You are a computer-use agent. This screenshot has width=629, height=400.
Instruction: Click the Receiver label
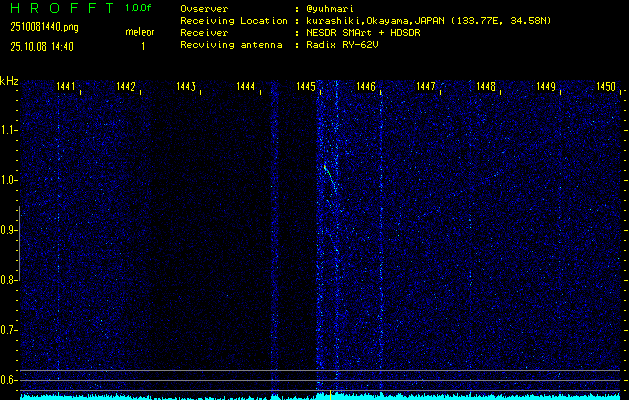click(x=204, y=33)
